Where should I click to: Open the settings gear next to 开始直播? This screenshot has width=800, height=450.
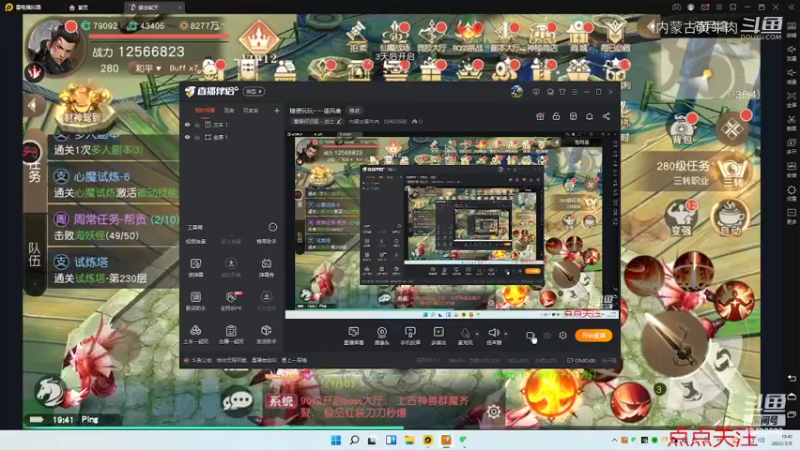pos(563,335)
